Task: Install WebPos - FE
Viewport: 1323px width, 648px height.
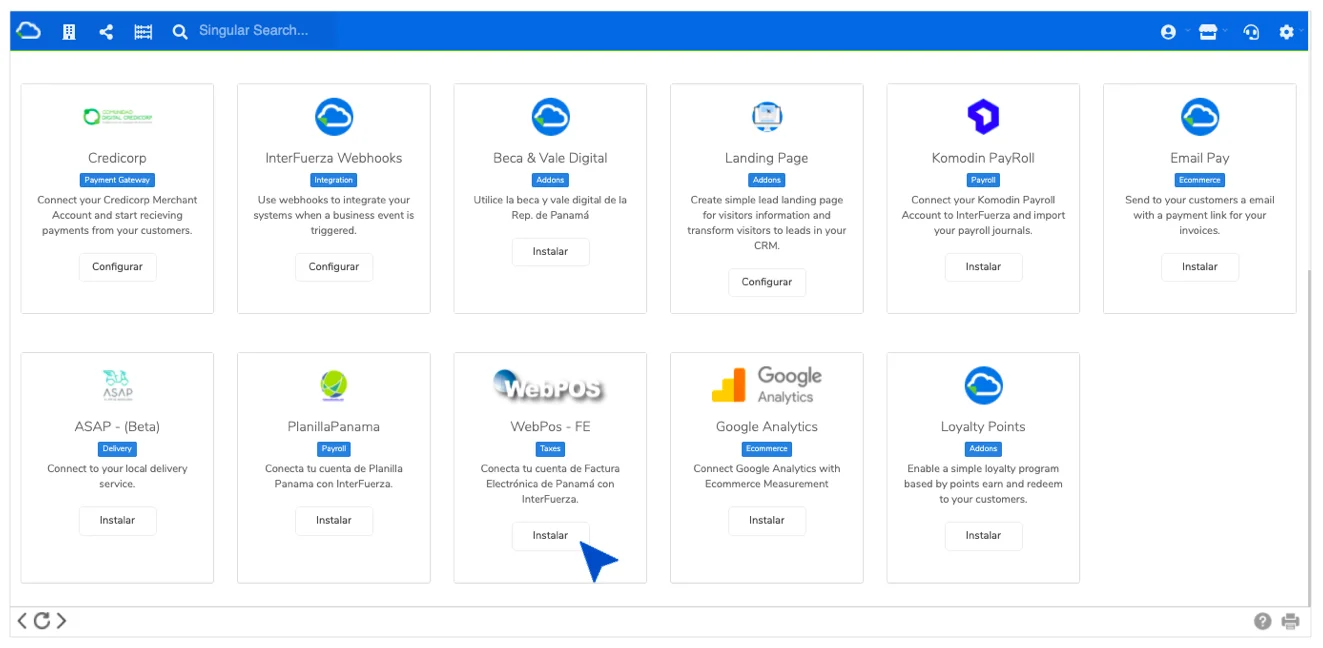Action: tap(550, 535)
